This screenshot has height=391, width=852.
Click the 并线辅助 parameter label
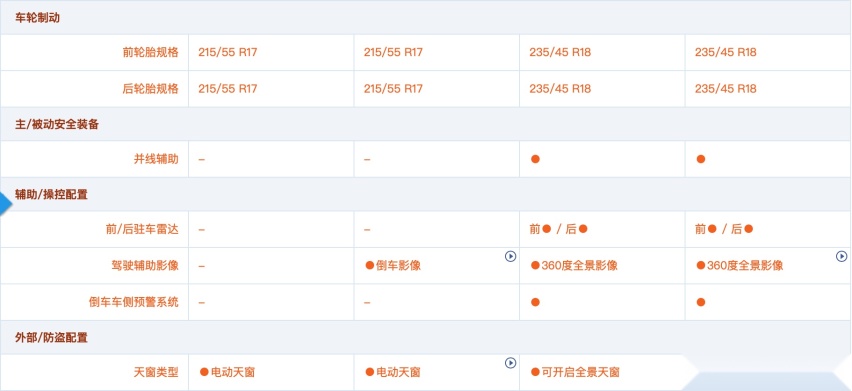click(x=156, y=159)
